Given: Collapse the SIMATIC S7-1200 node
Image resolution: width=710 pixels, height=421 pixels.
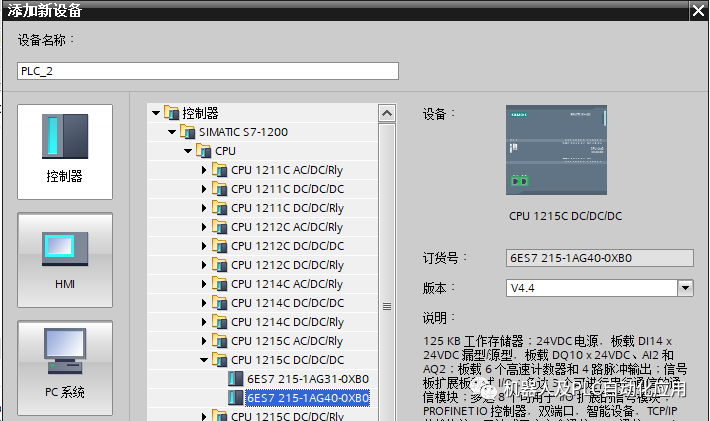Looking at the screenshot, I should point(172,132).
